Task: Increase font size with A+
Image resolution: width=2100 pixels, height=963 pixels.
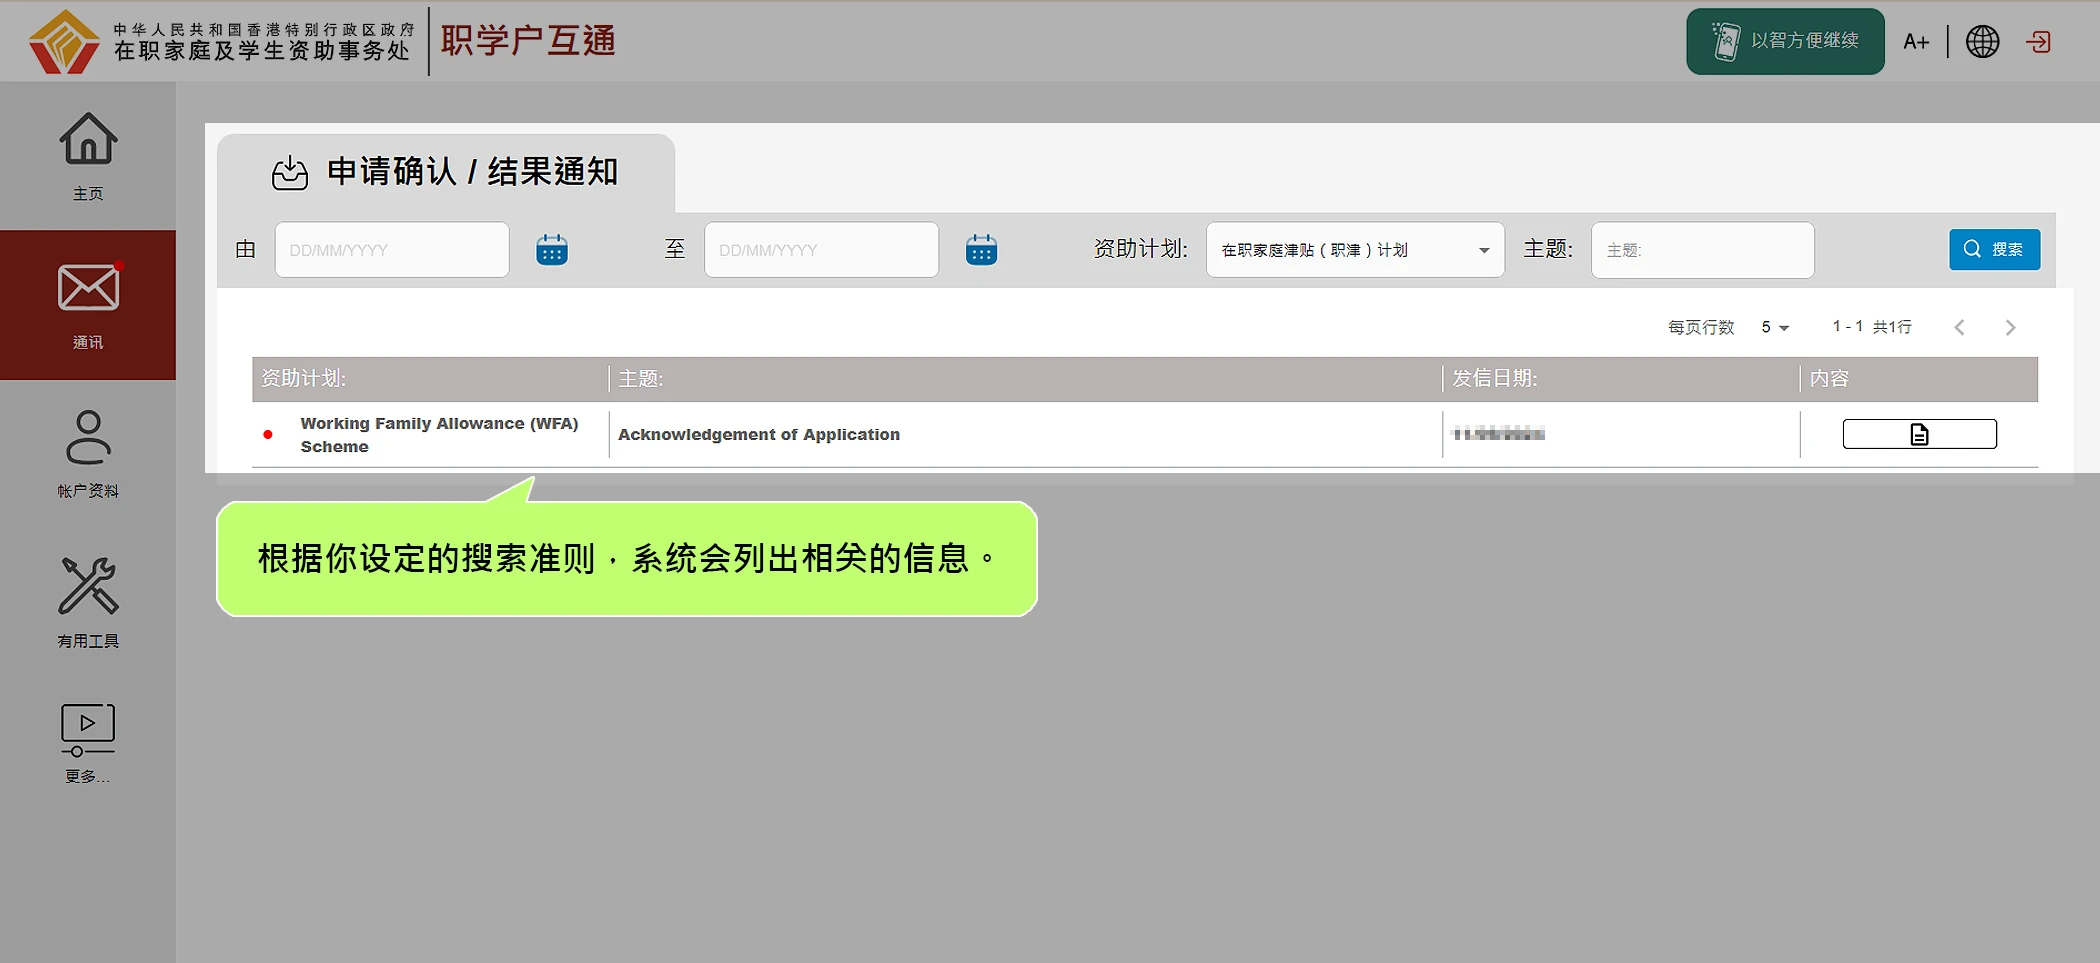Action: pos(1916,42)
